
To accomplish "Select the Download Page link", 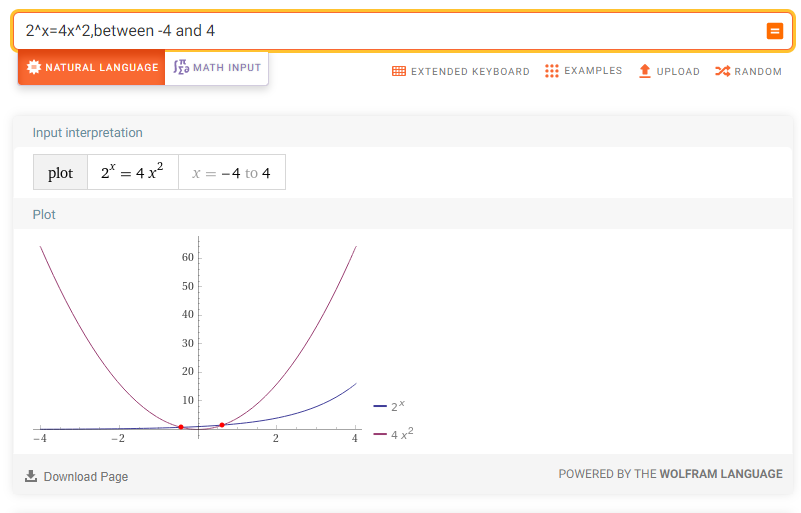I will click(x=77, y=476).
